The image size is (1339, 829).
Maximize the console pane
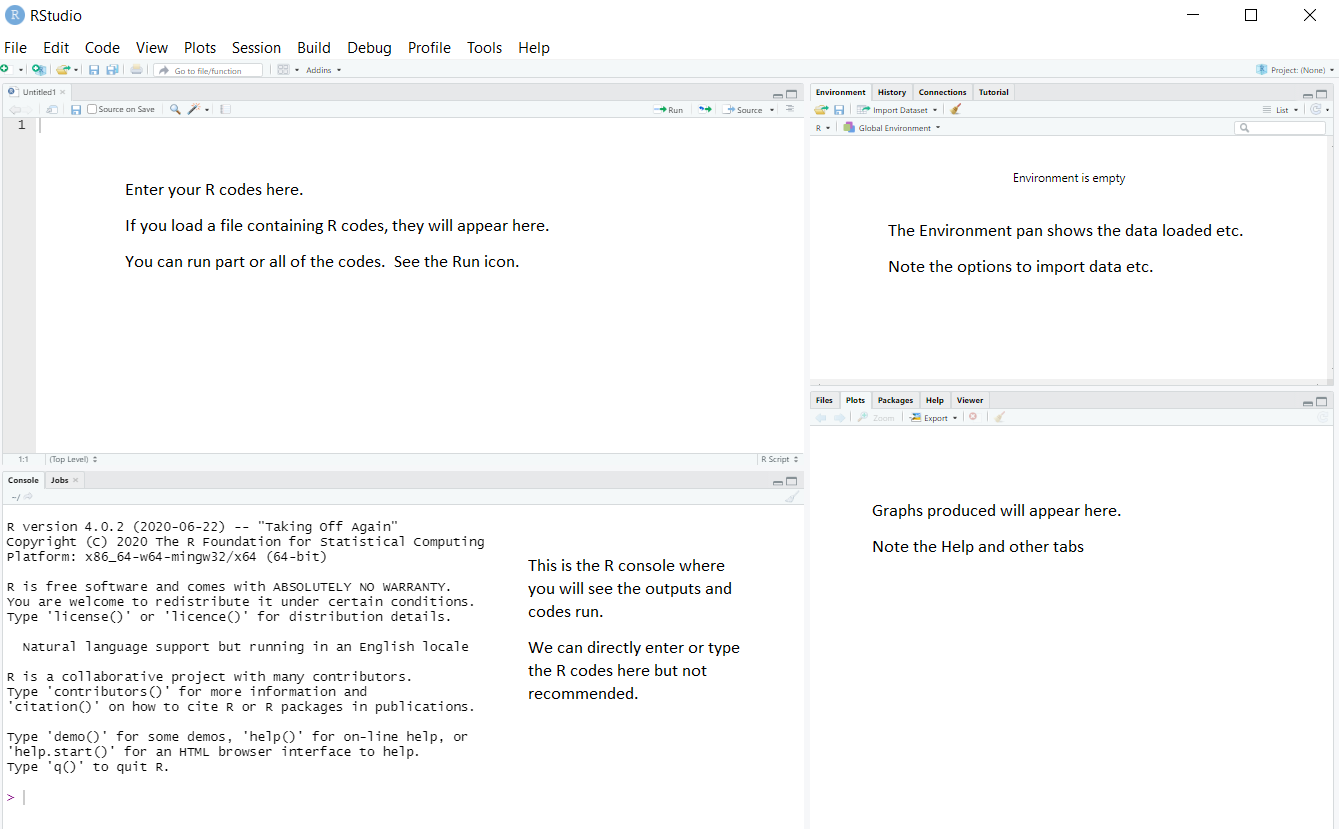792,481
